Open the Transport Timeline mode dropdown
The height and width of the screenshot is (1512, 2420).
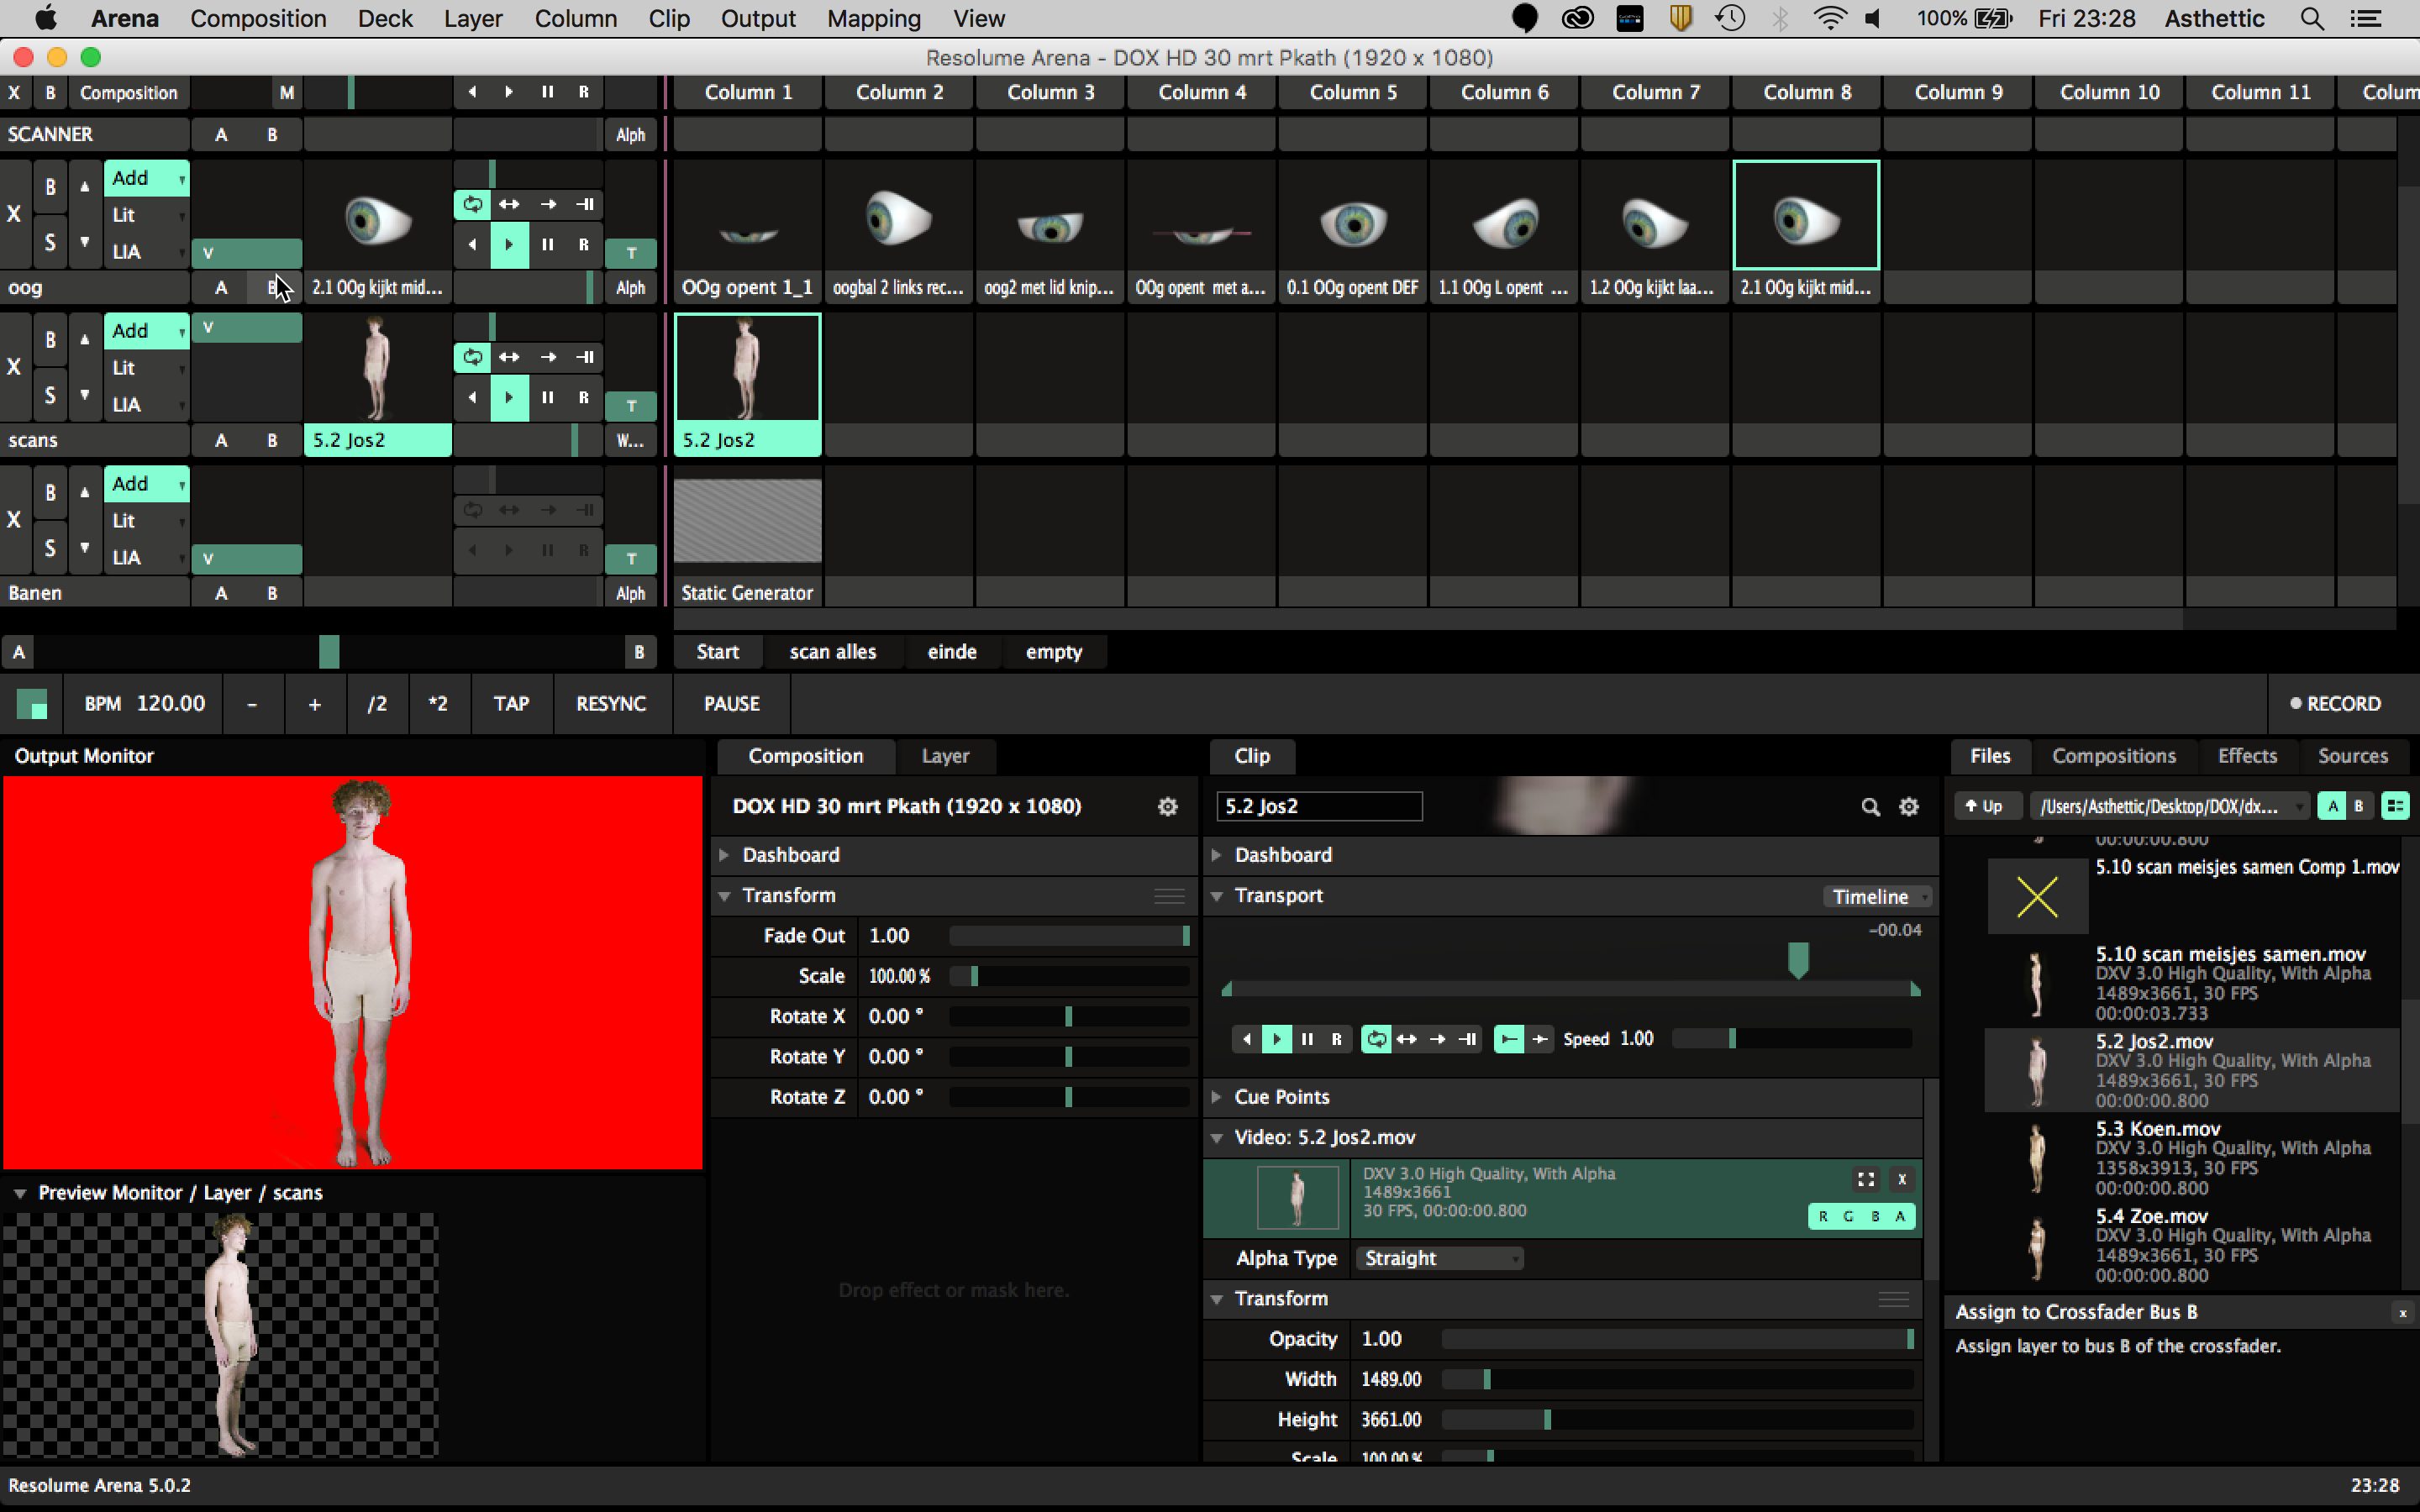pyautogui.click(x=1876, y=896)
